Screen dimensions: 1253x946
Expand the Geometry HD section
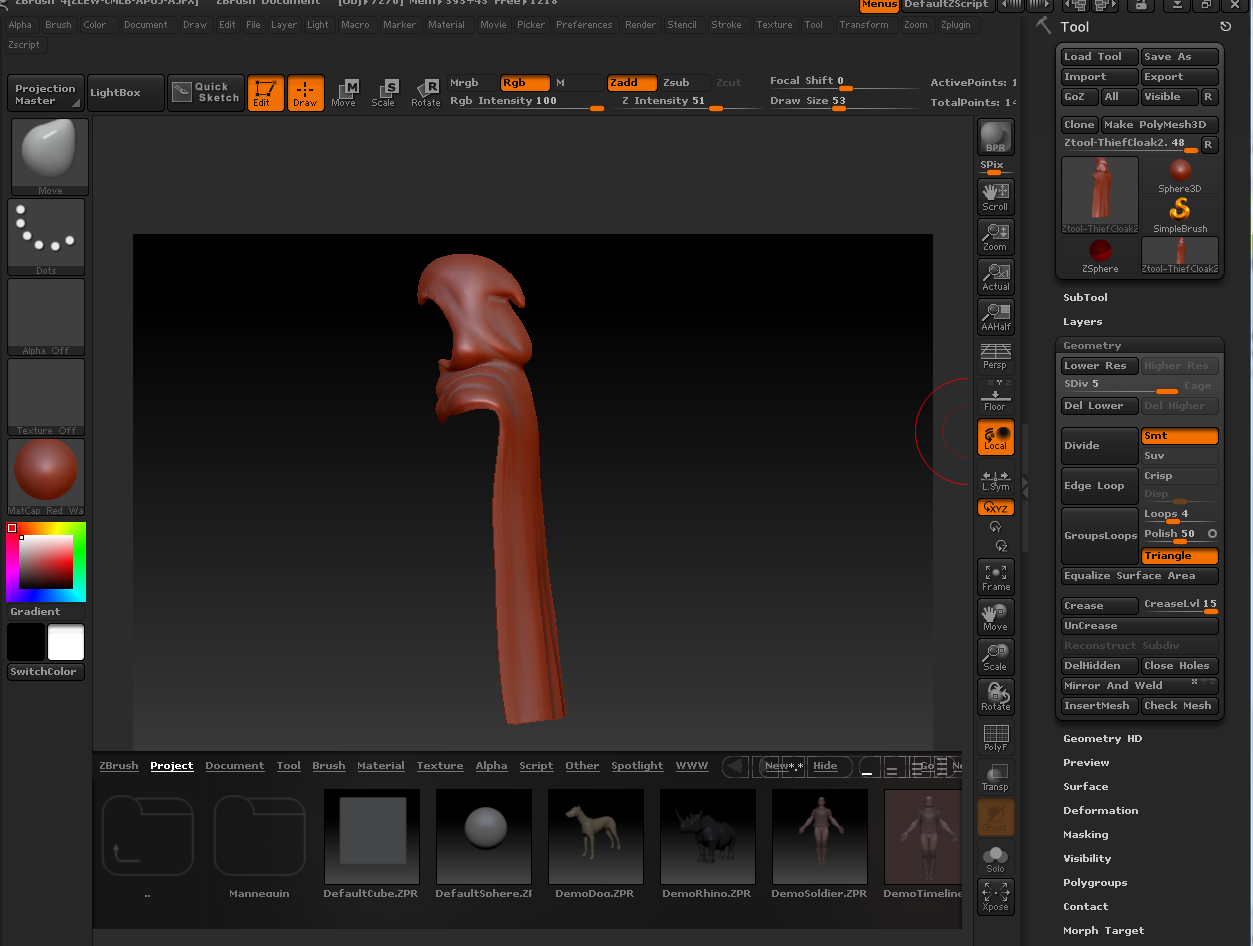tap(1102, 738)
